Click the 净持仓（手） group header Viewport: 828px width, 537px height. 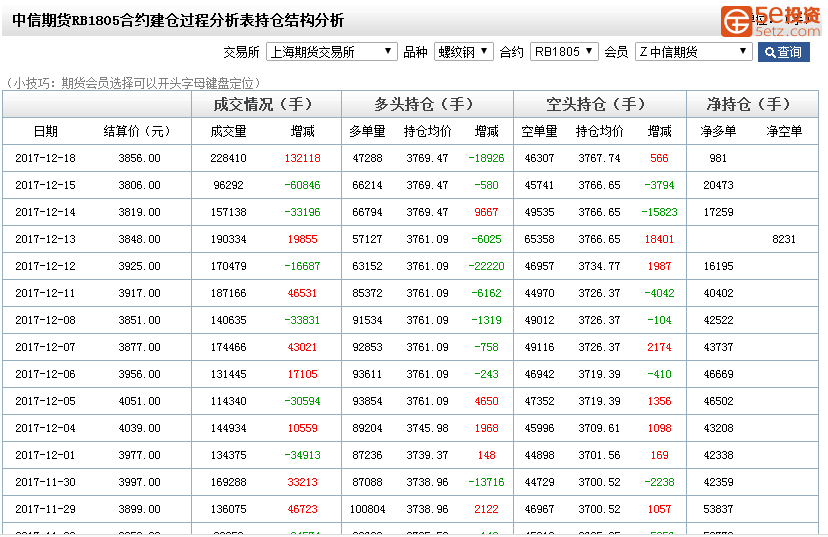tap(752, 104)
